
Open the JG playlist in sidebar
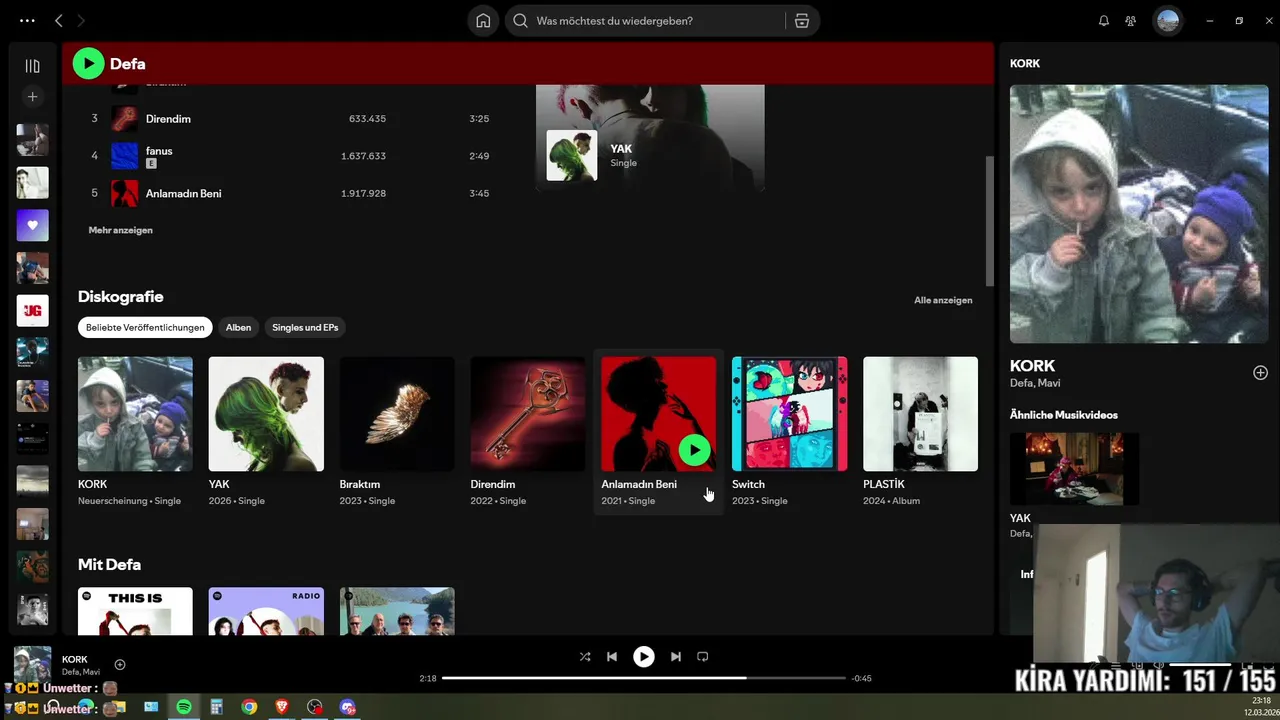(32, 311)
